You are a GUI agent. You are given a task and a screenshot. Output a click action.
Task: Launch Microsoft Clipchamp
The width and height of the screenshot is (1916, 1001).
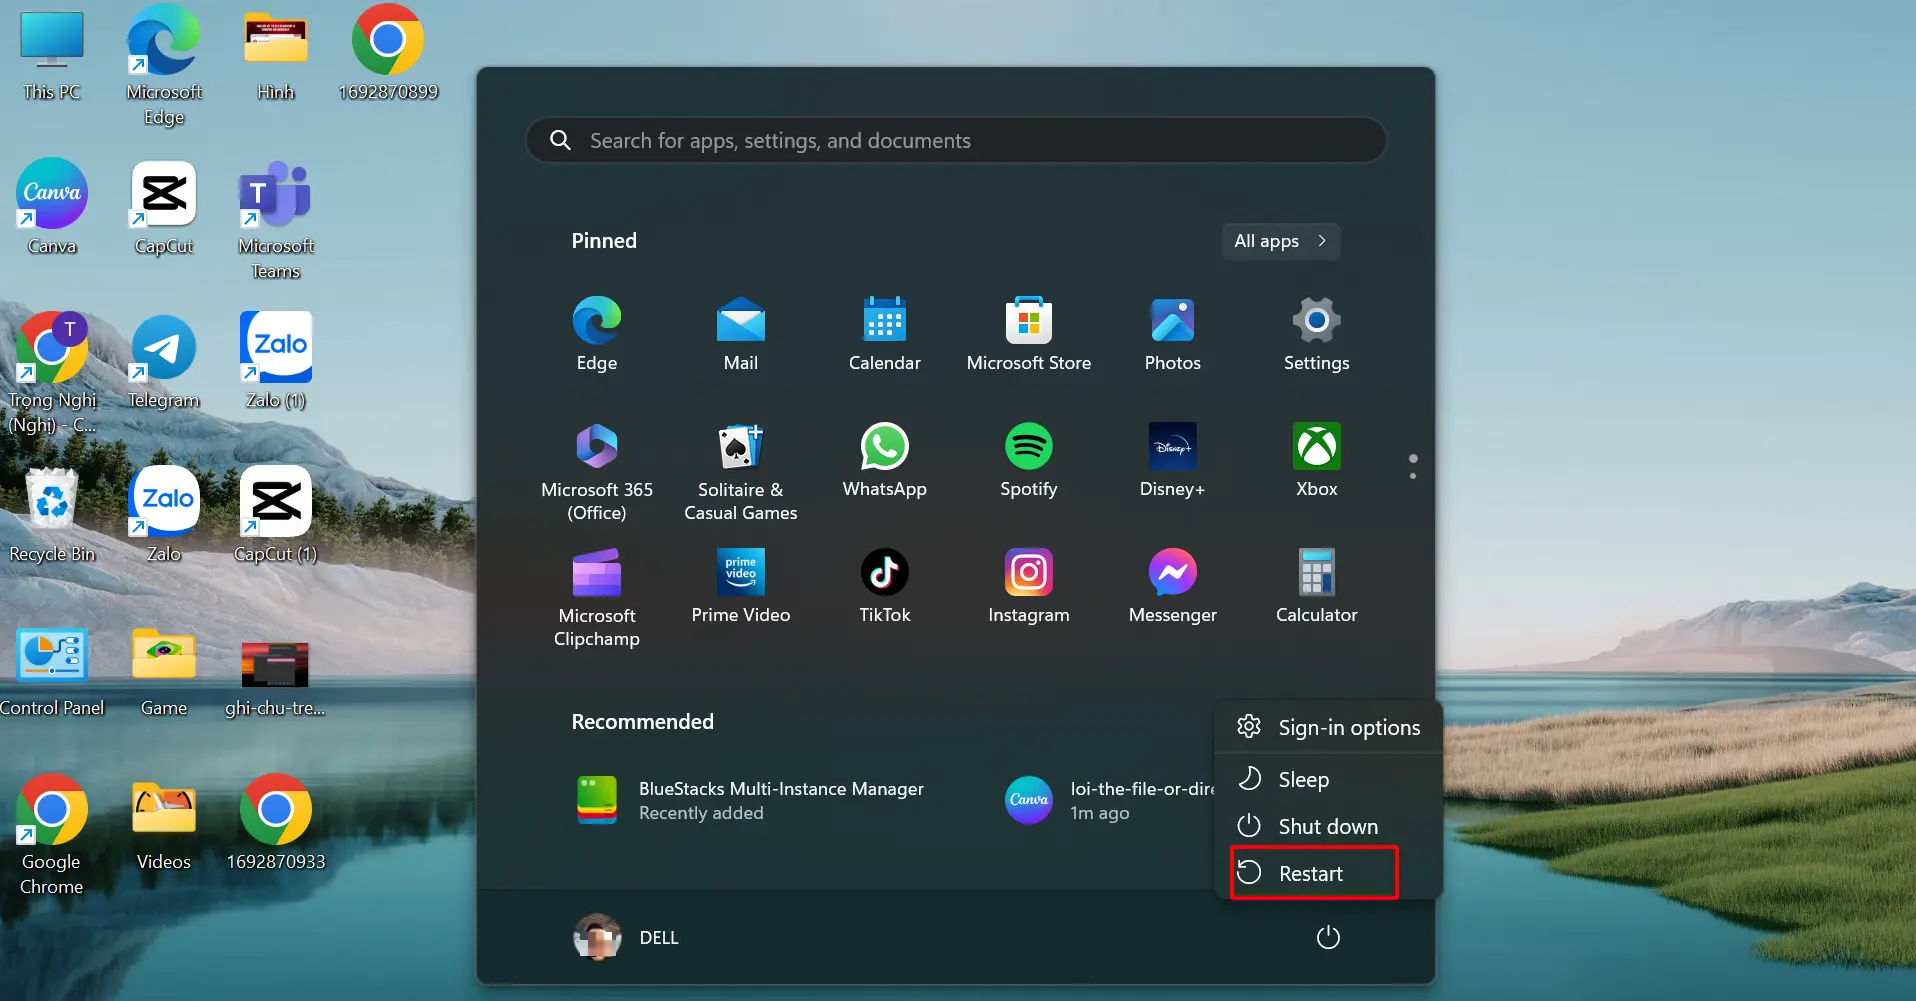pos(597,597)
